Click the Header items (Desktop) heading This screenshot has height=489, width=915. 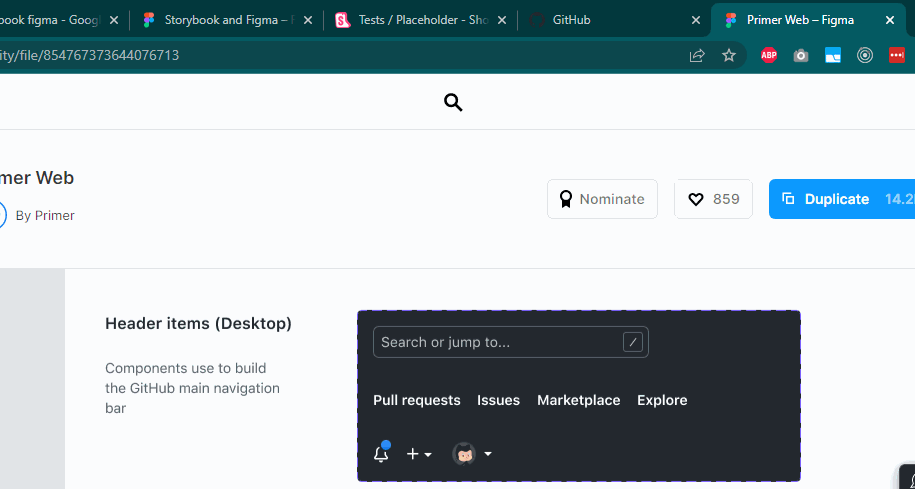tap(198, 323)
